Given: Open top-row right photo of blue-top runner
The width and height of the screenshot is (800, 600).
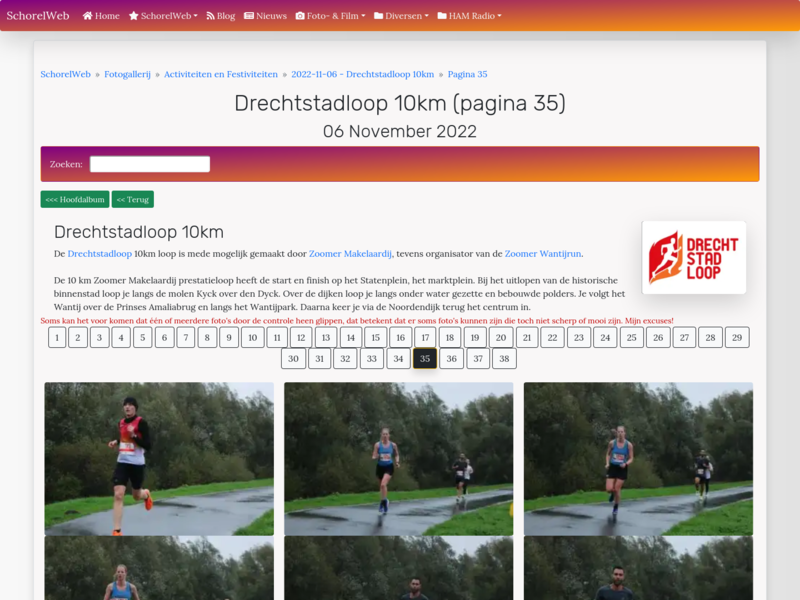Looking at the screenshot, I should pos(638,459).
